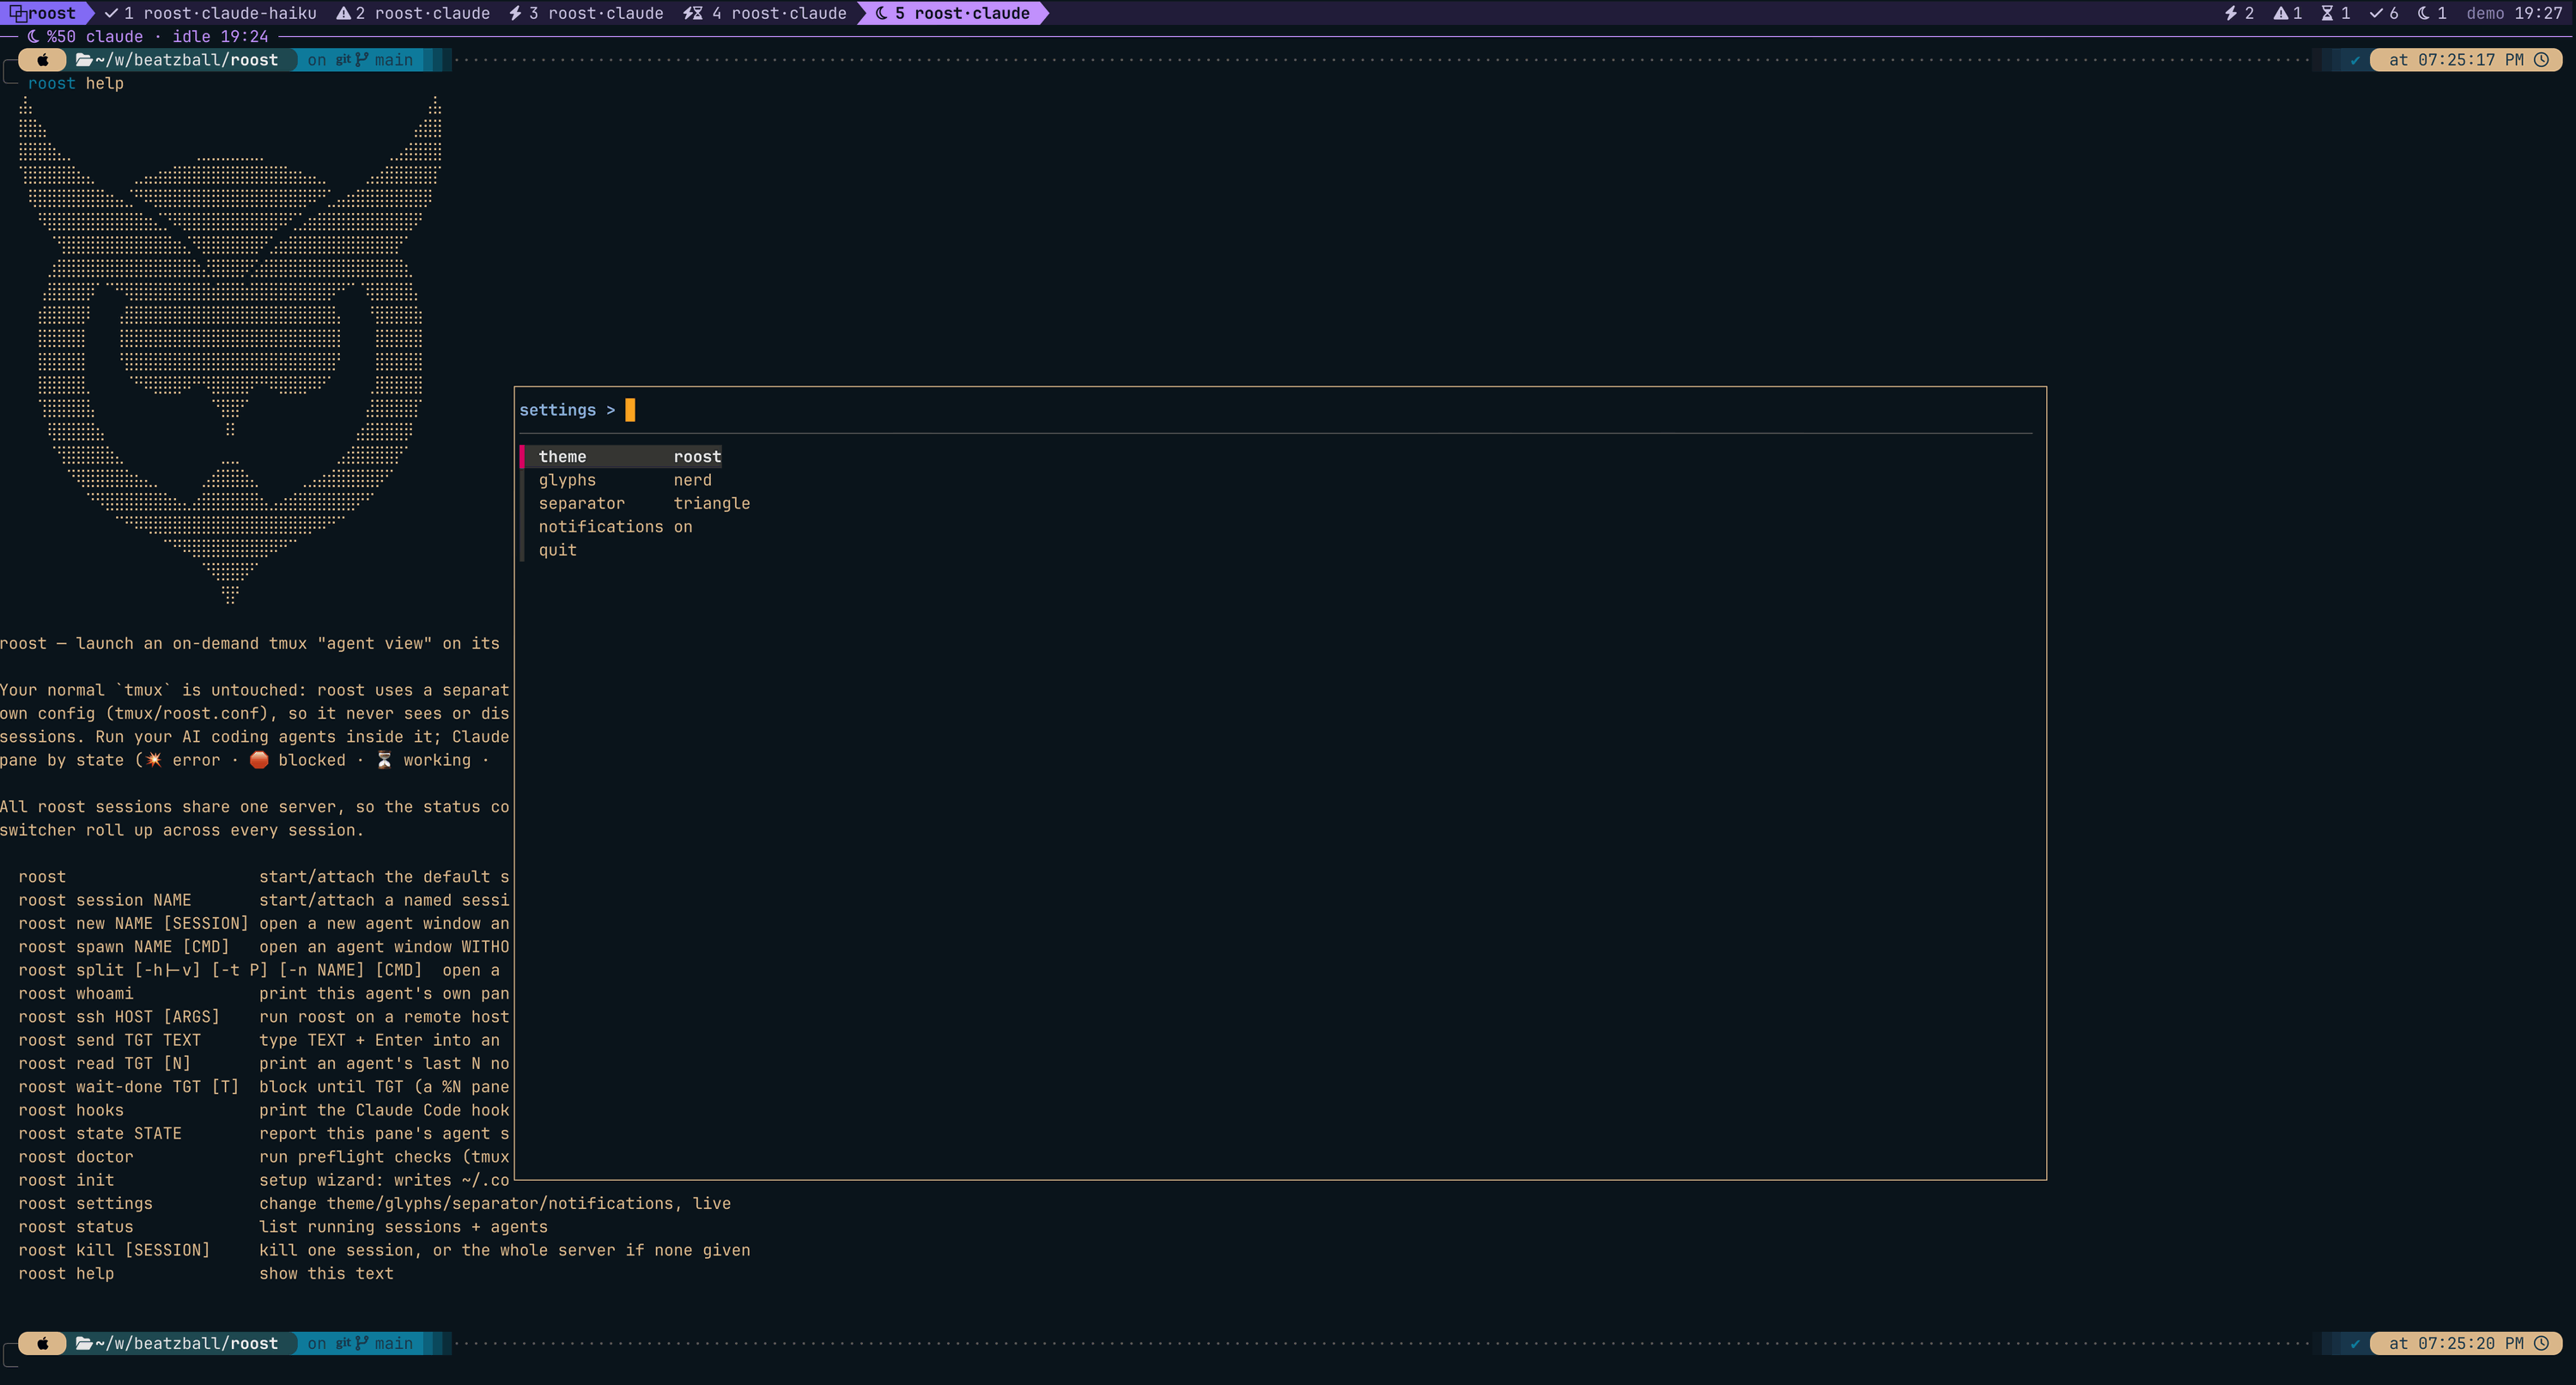Click the blue checkmark beside 07:25:17 PM
This screenshot has width=2576, height=1385.
(x=2355, y=60)
